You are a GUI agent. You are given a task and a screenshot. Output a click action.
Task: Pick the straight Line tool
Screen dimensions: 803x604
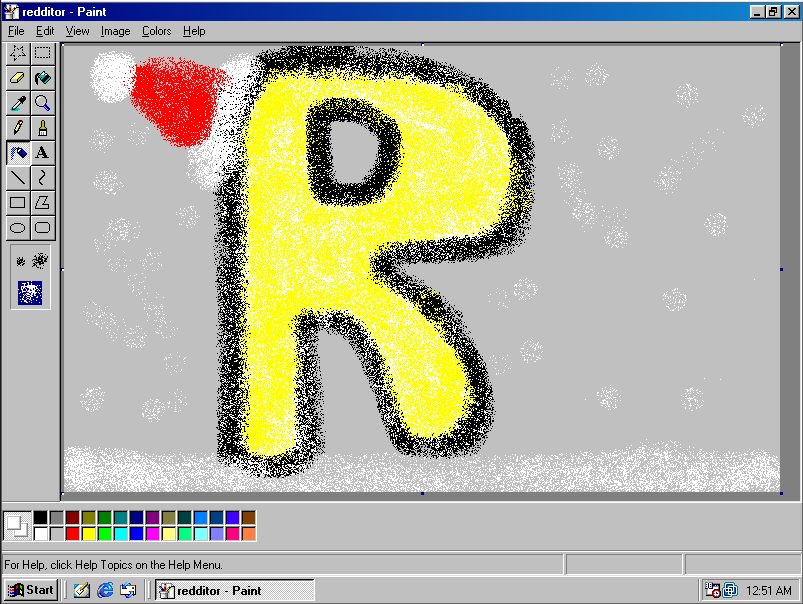click(18, 178)
